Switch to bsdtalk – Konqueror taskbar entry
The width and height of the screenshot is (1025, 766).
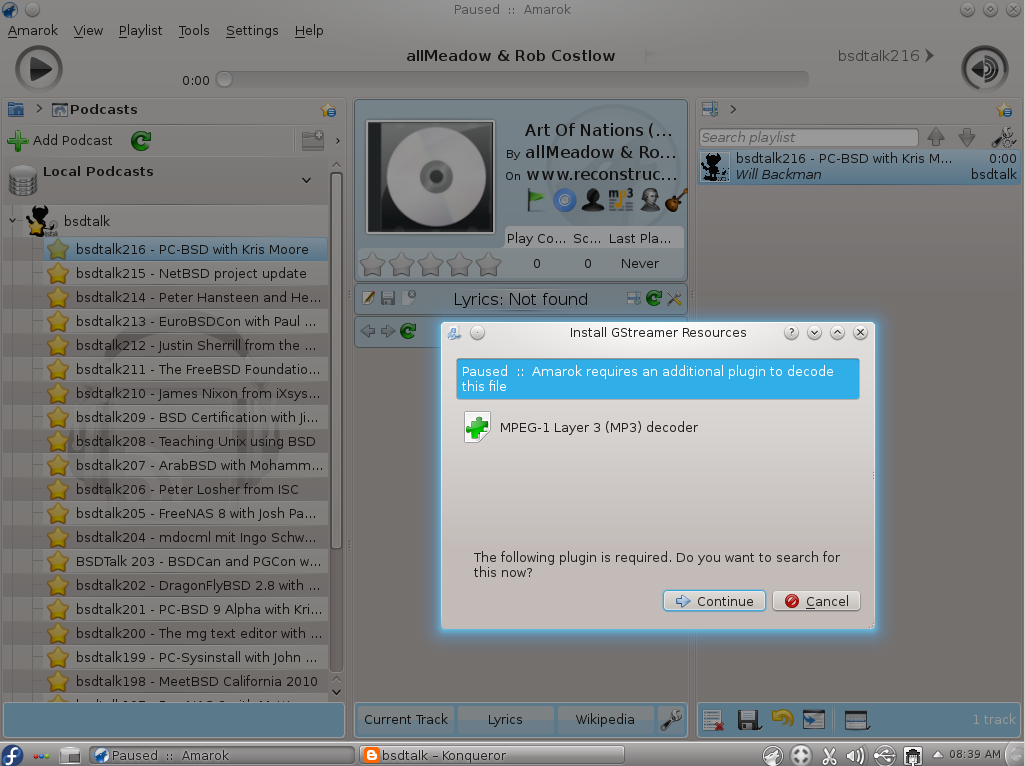(x=492, y=756)
